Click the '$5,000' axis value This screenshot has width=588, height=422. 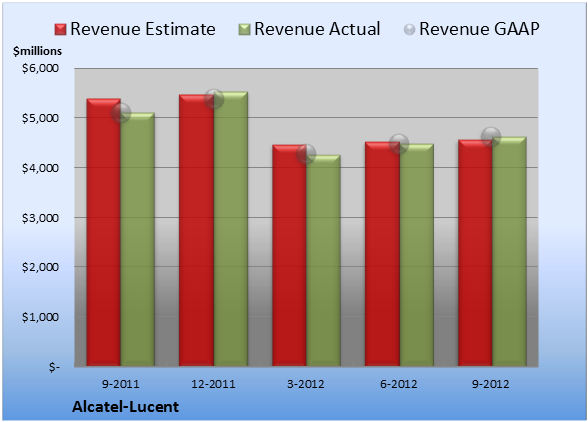coord(40,118)
